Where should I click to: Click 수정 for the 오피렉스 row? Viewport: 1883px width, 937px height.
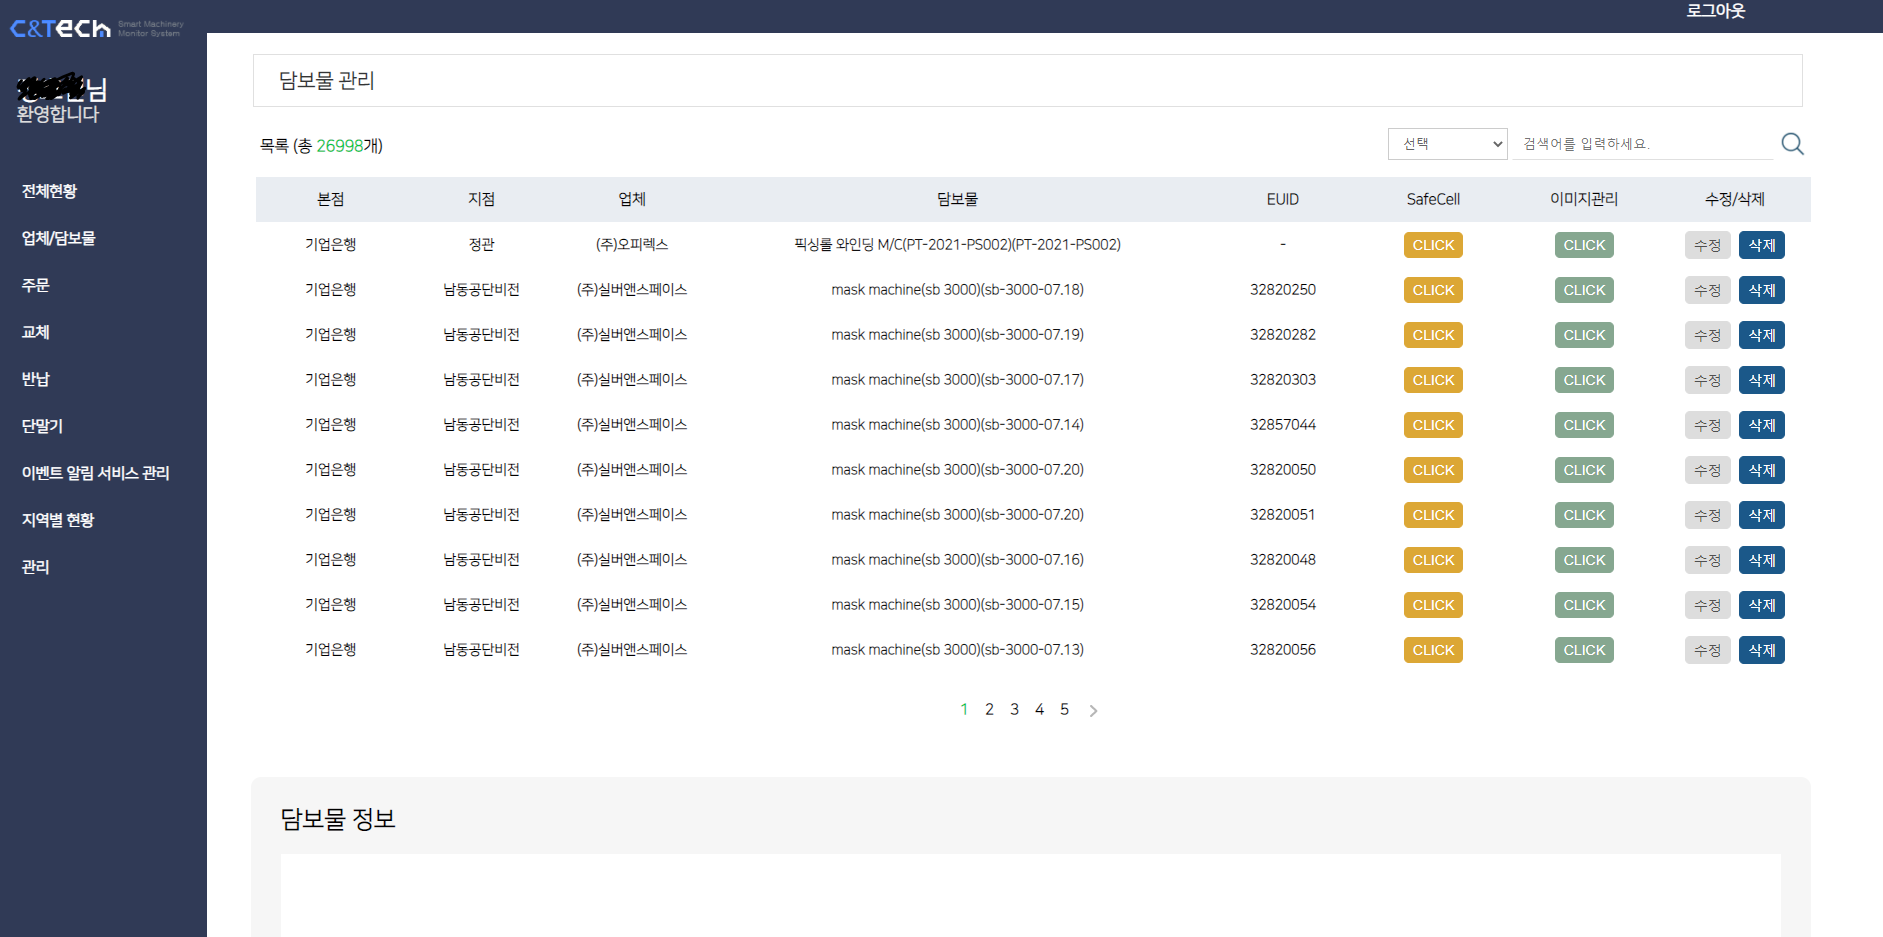coord(1706,245)
